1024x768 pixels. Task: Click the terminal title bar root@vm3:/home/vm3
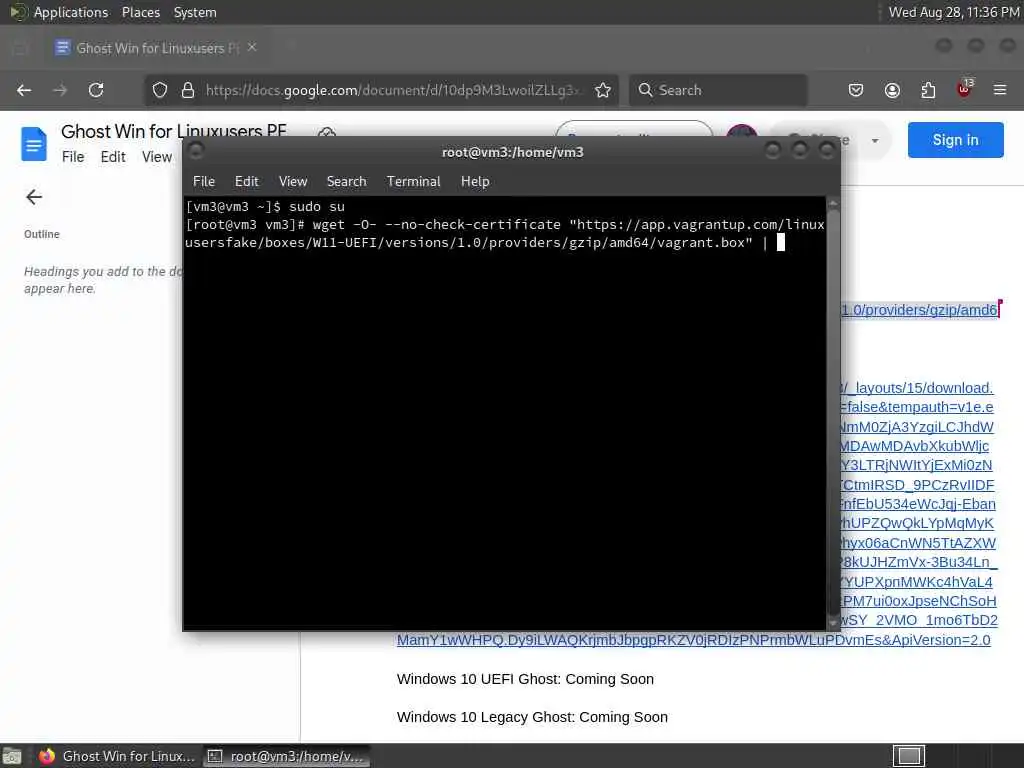tap(513, 152)
